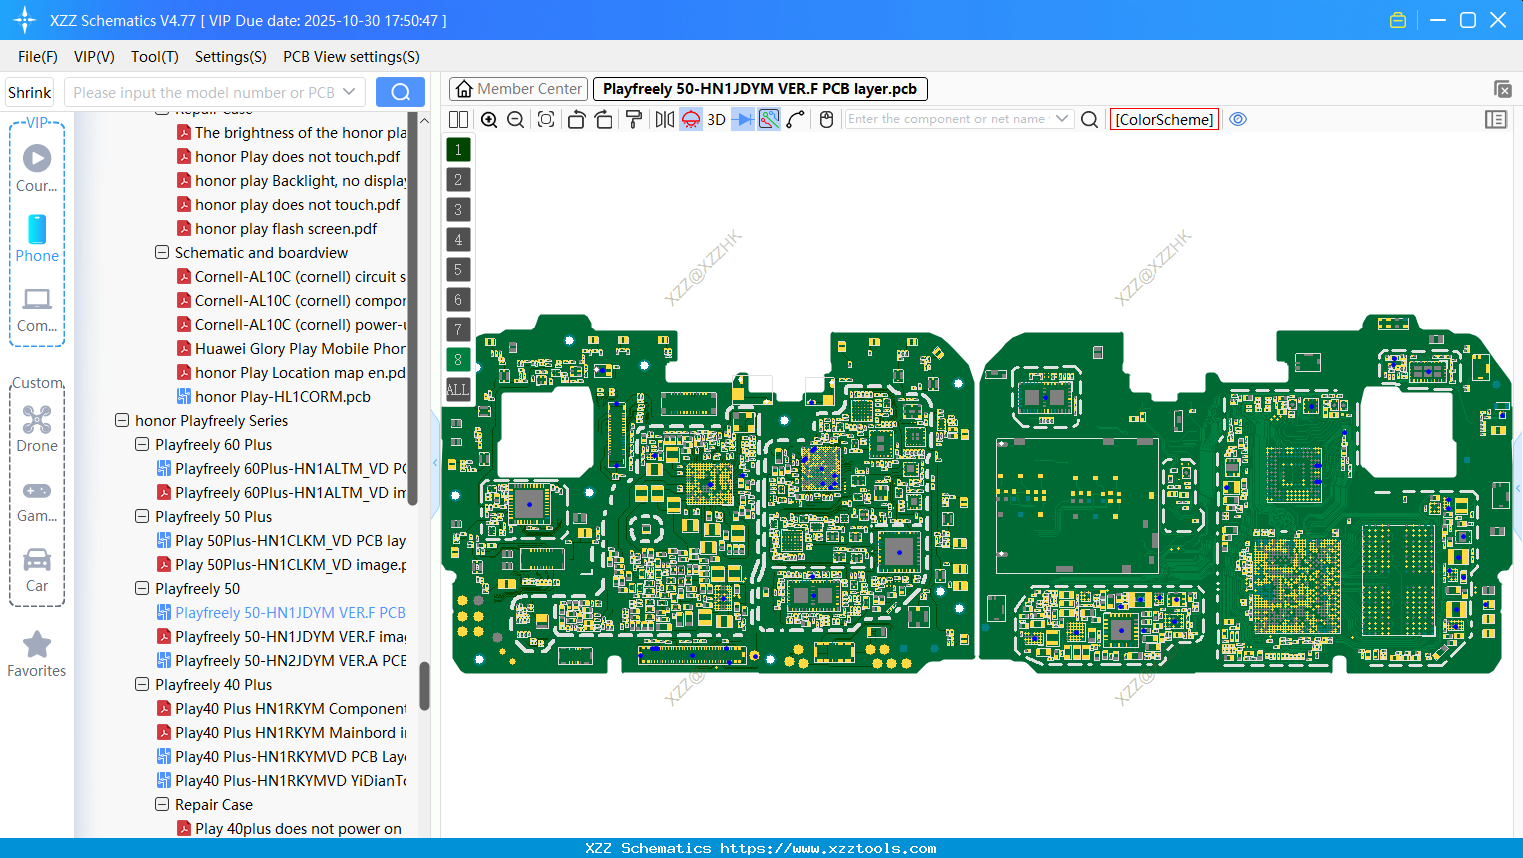
Task: Open the model number dropdown arrow
Action: point(349,92)
